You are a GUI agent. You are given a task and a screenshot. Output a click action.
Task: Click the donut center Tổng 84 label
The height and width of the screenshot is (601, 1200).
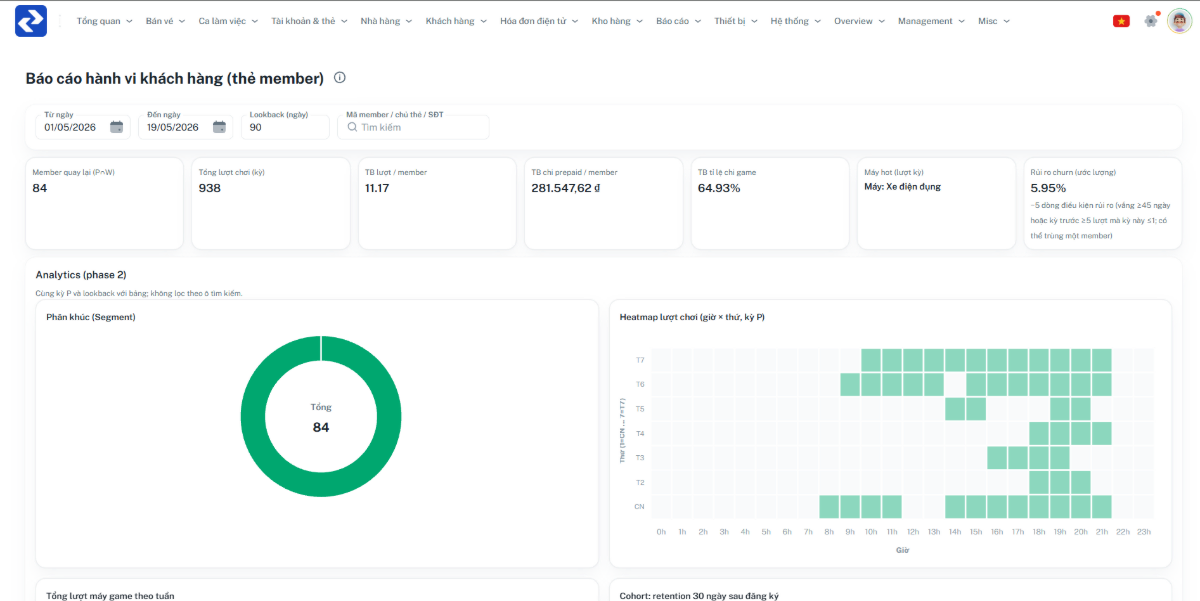321,418
